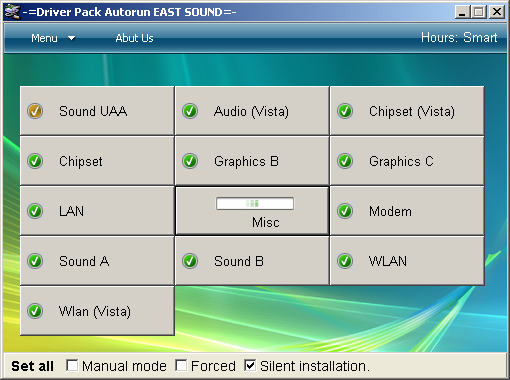Click the Chipset button's green check icon
Image resolution: width=510 pixels, height=380 pixels.
point(35,161)
